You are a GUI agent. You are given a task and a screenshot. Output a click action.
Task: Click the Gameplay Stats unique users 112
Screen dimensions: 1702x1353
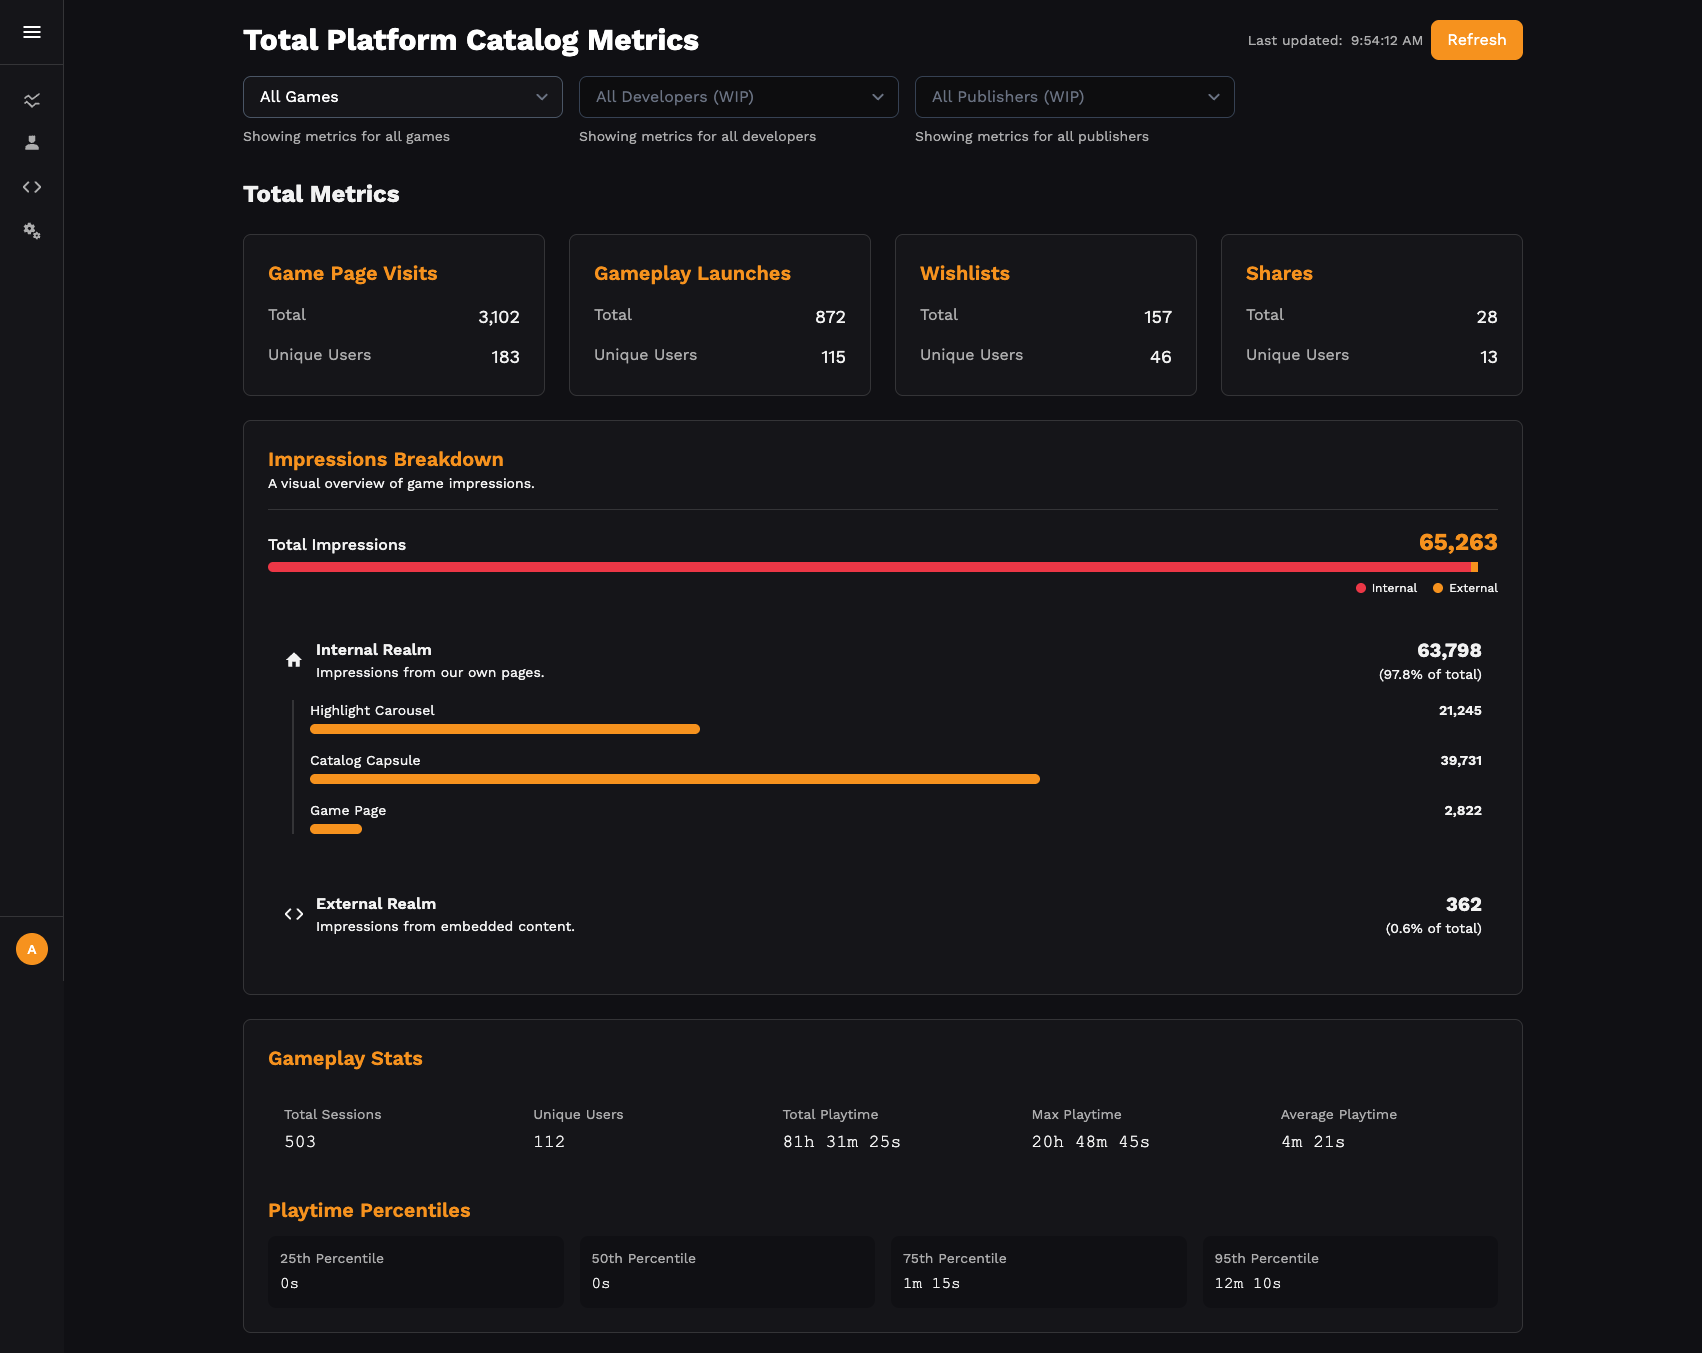[549, 1142]
